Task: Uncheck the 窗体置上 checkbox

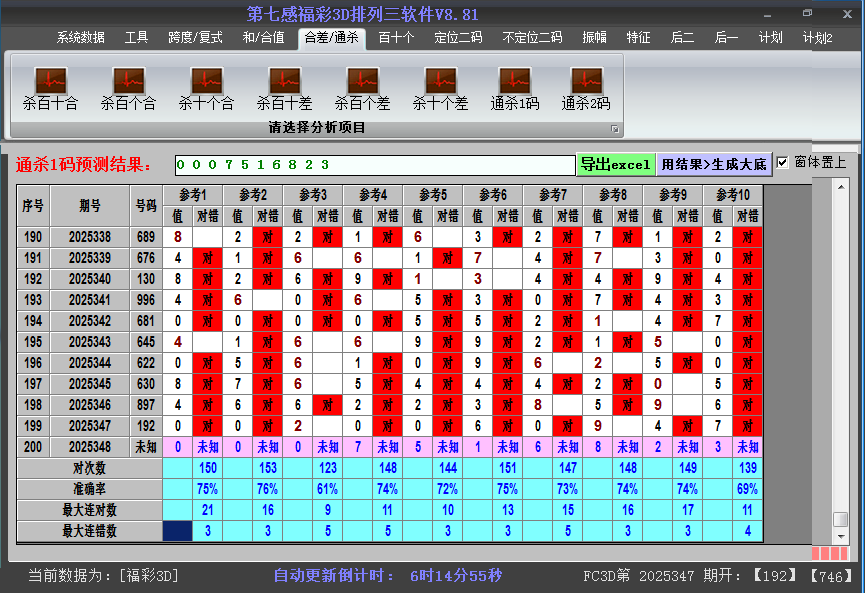Action: (x=783, y=162)
